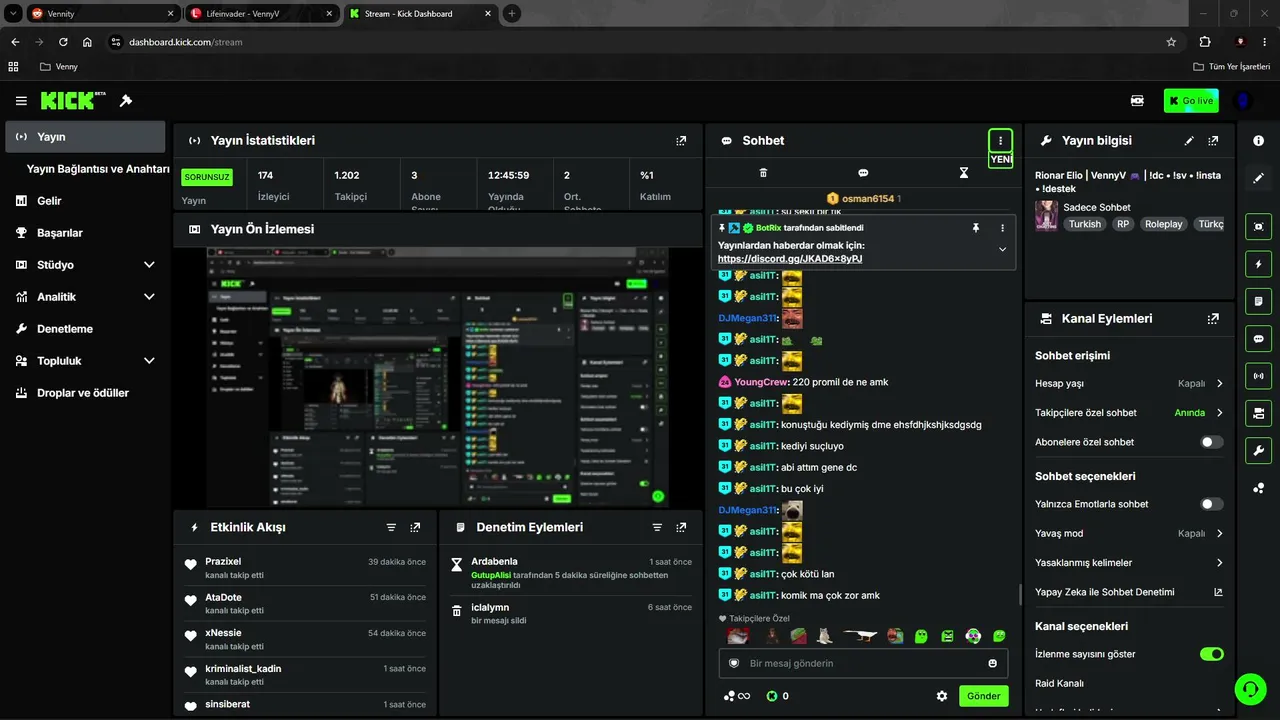This screenshot has width=1280, height=720.
Task: Toggle the lightning activity feed widget
Action: pos(1259,264)
